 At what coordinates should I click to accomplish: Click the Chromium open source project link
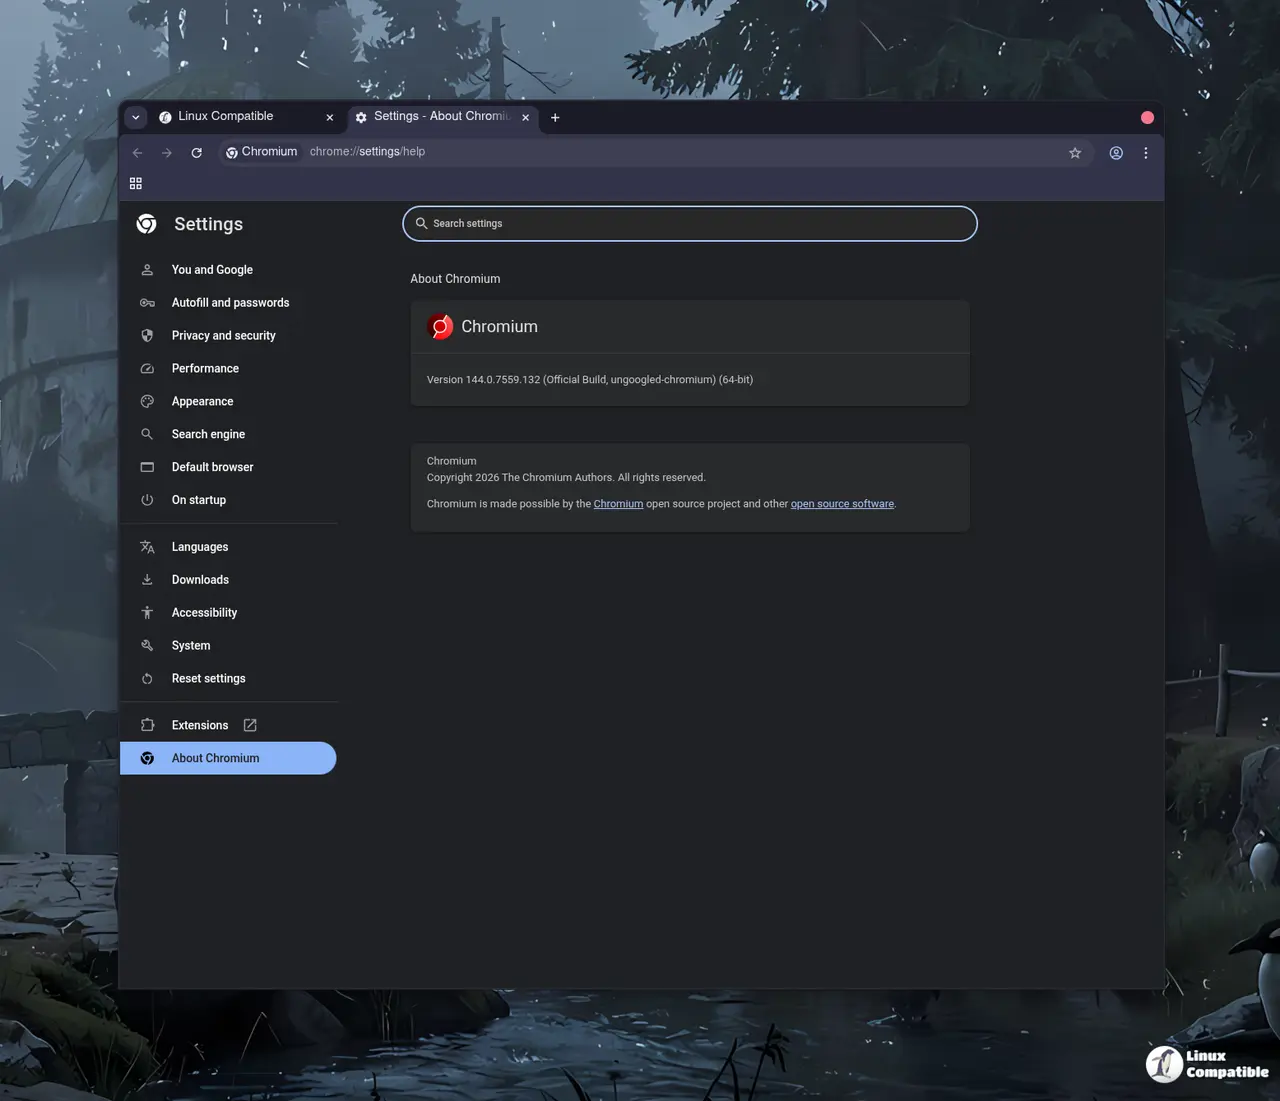[x=618, y=504]
